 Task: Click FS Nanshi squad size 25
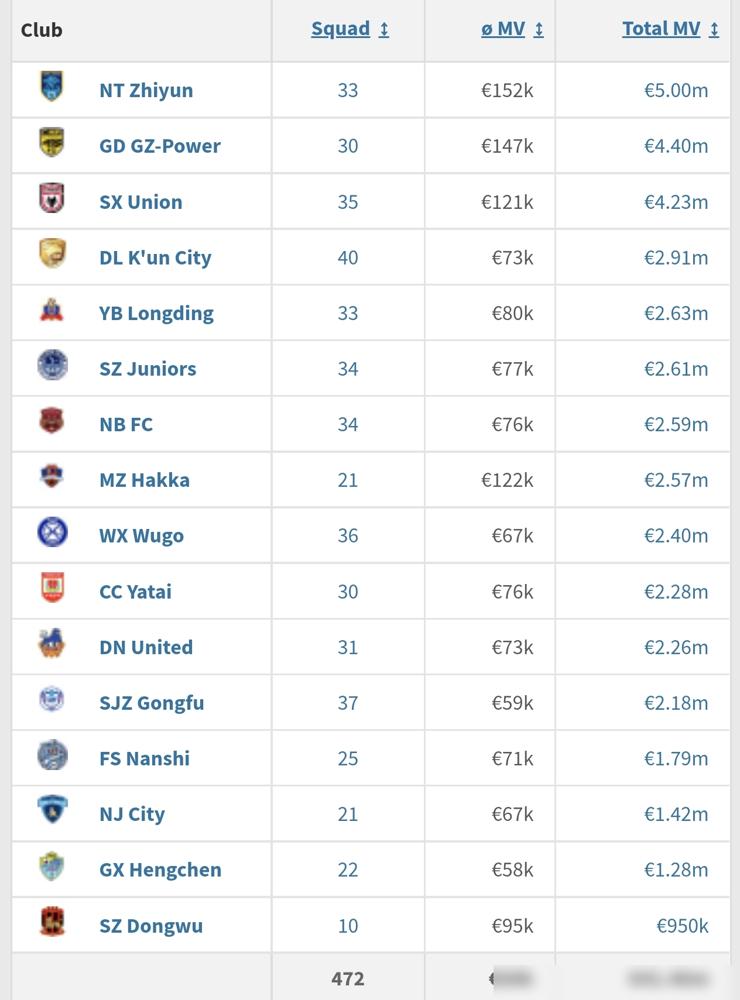click(x=348, y=759)
